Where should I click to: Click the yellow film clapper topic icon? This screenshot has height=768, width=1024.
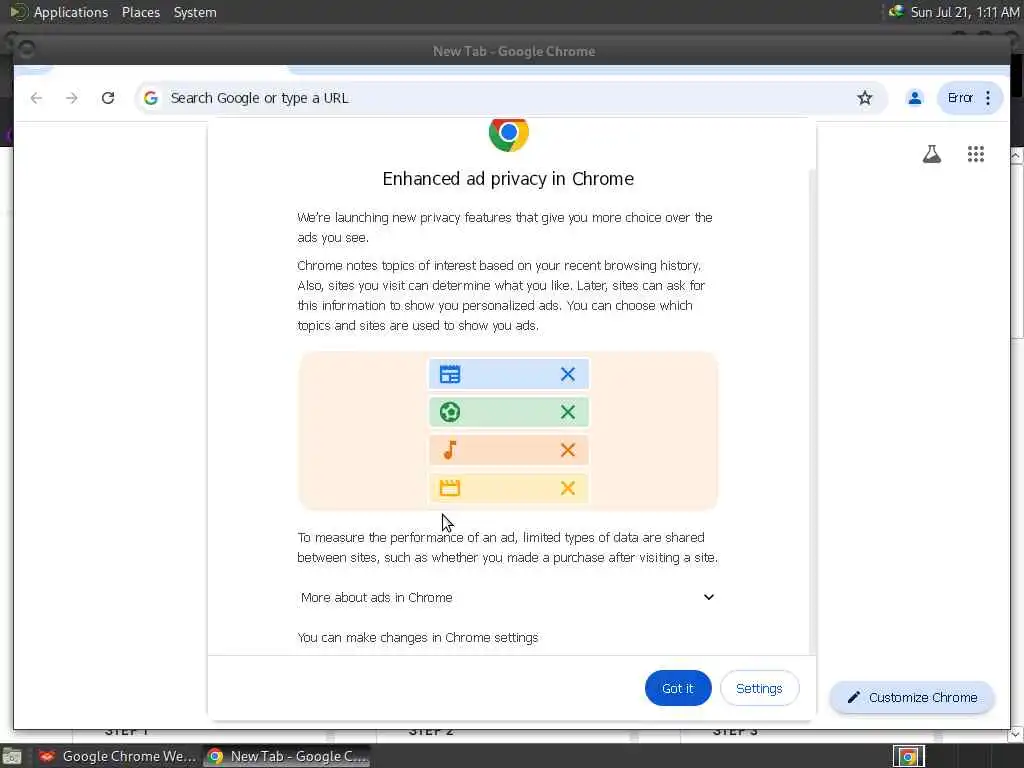click(450, 488)
